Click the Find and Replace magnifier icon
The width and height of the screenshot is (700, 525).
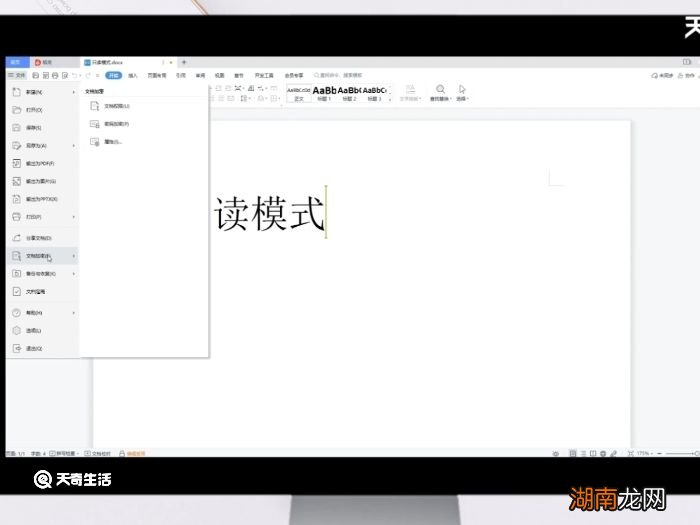pyautogui.click(x=440, y=89)
